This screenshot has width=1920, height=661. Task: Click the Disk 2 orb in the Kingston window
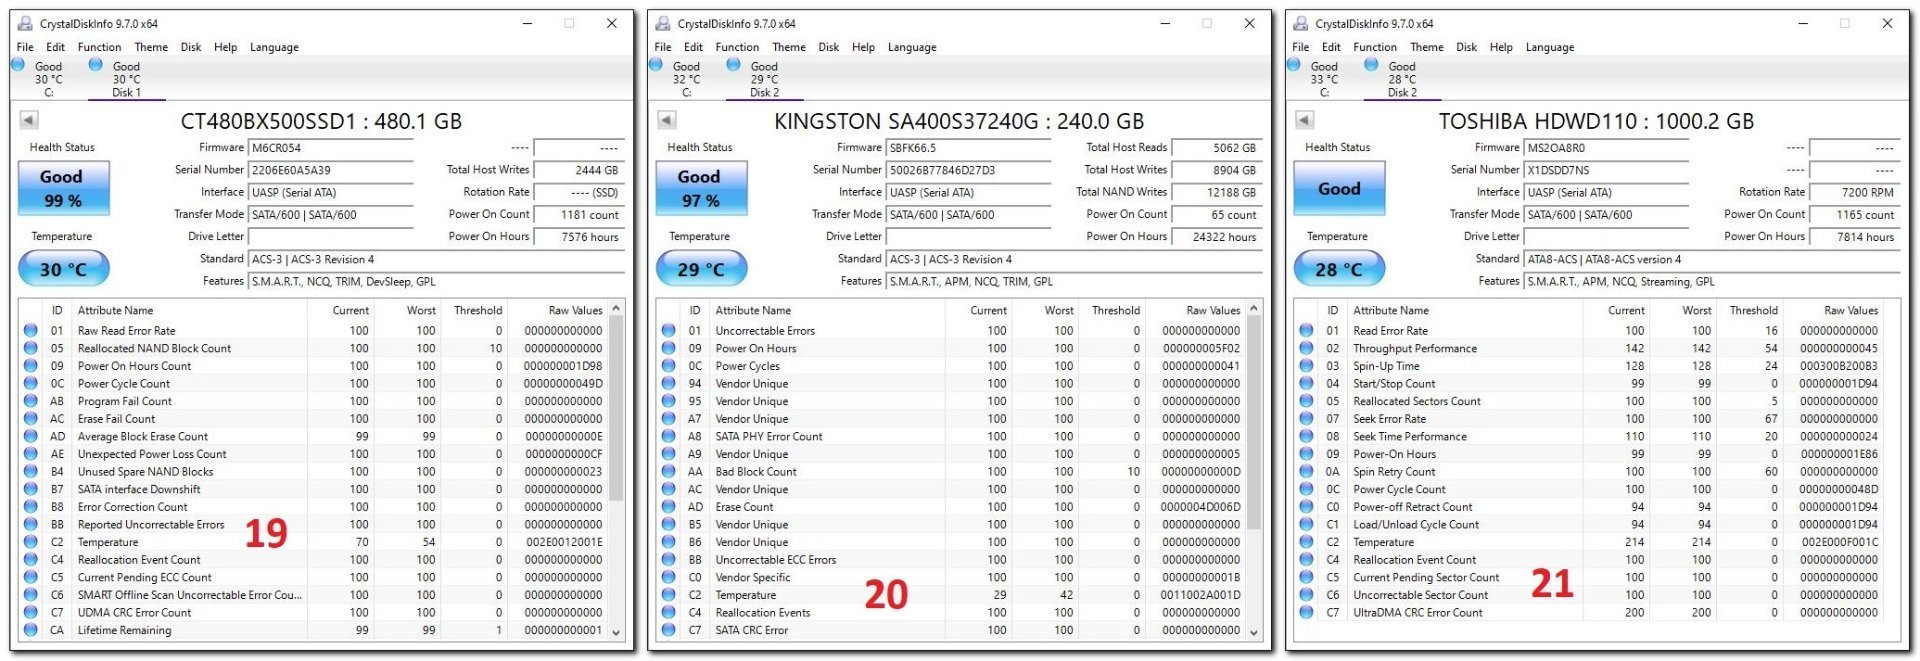click(x=734, y=65)
